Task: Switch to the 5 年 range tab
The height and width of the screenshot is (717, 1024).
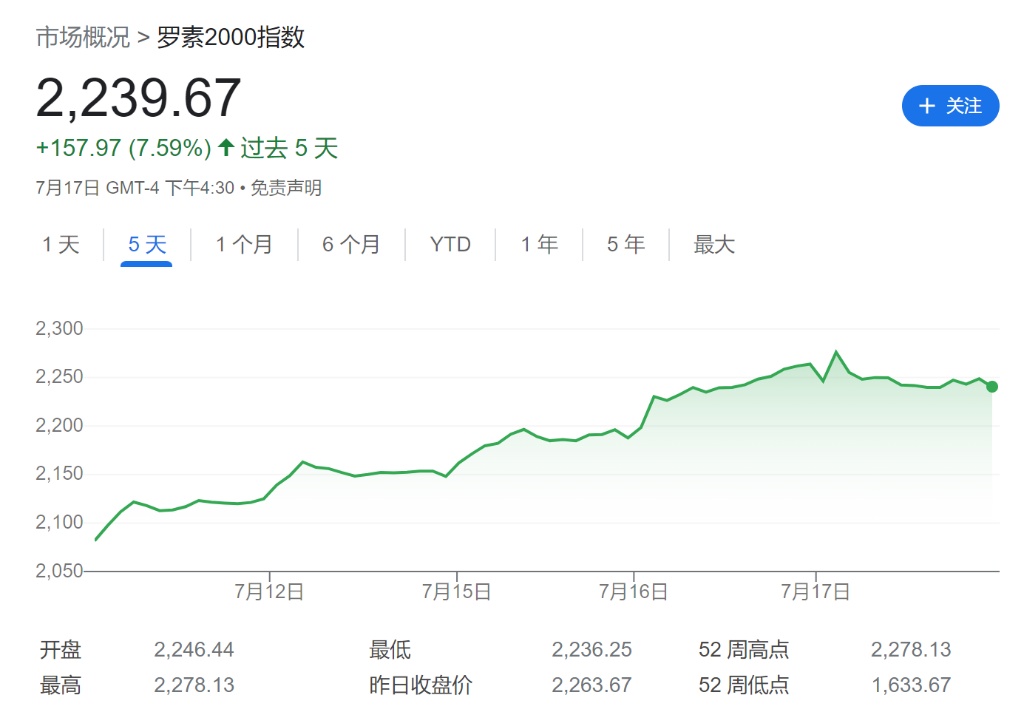Action: click(x=626, y=245)
